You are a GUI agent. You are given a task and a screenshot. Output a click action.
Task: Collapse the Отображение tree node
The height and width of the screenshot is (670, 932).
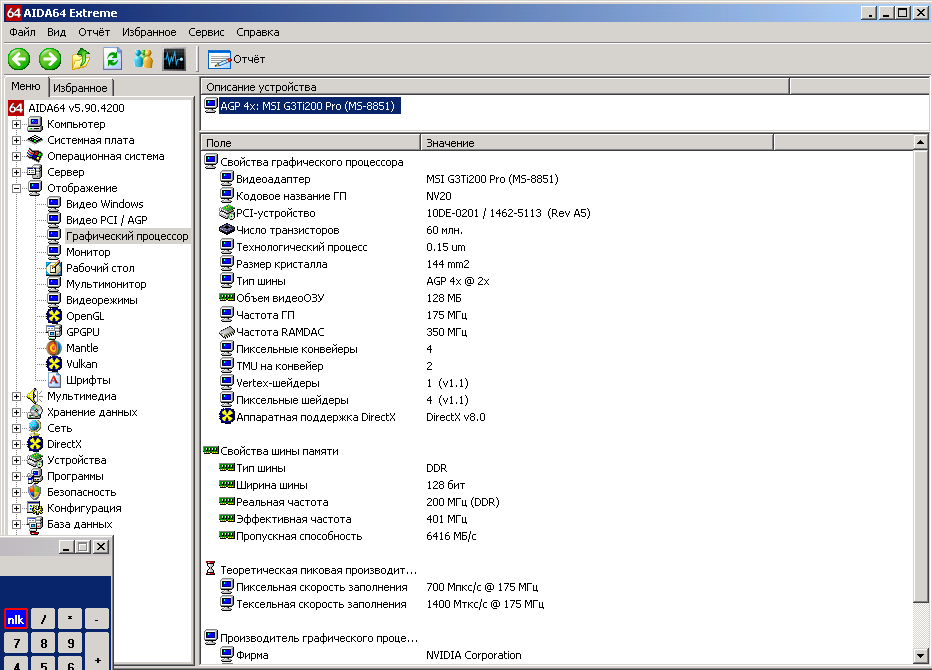(x=17, y=188)
